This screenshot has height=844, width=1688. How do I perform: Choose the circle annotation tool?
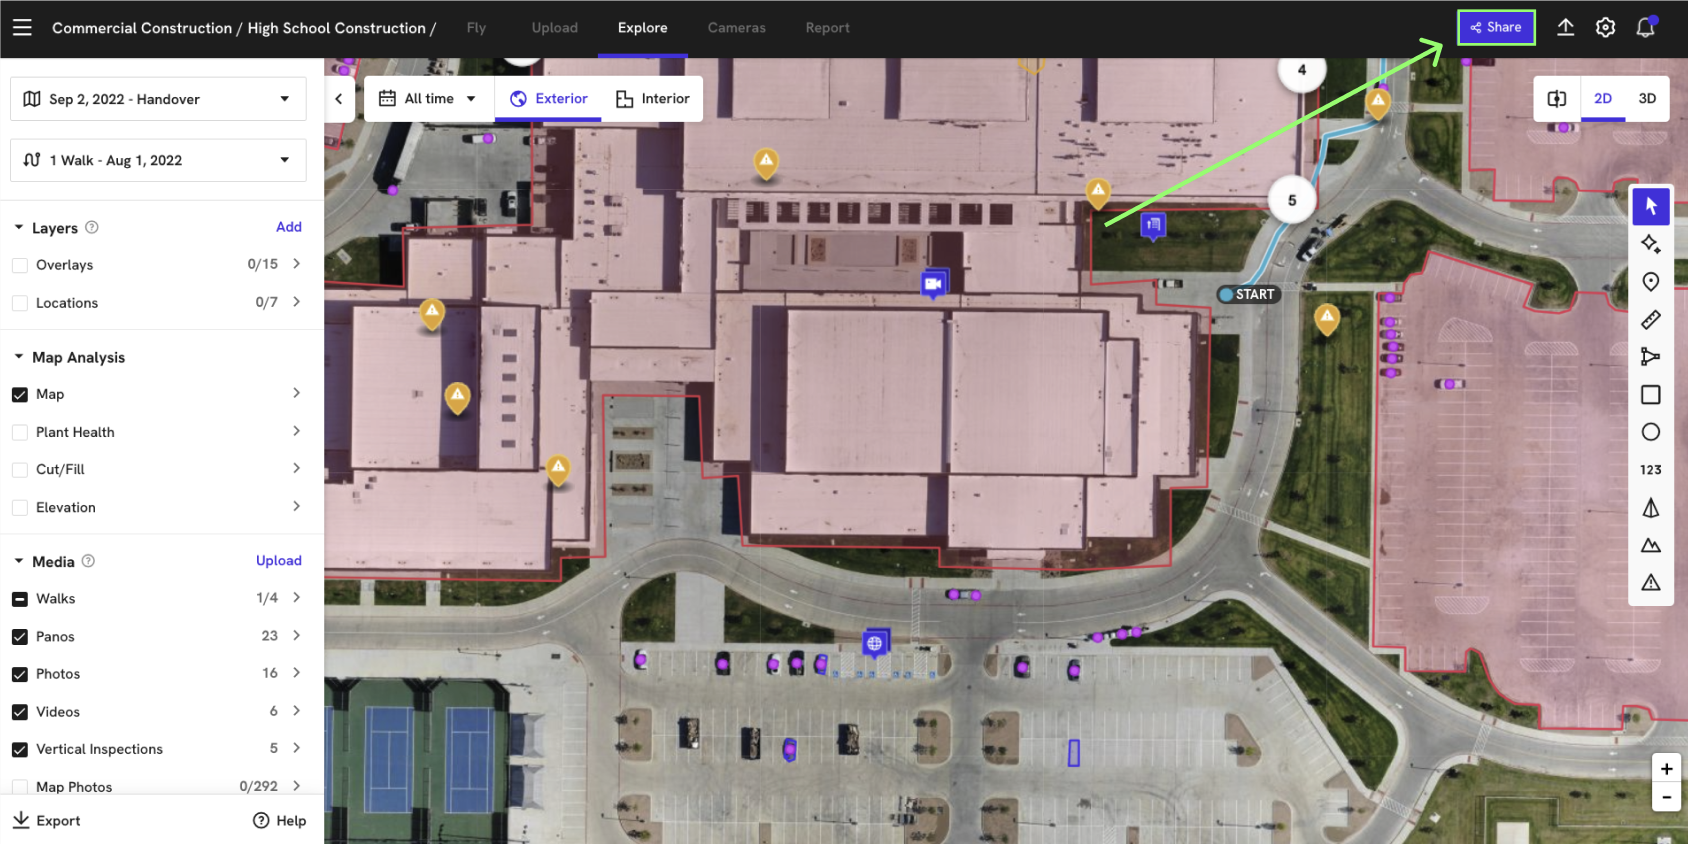[x=1650, y=432]
